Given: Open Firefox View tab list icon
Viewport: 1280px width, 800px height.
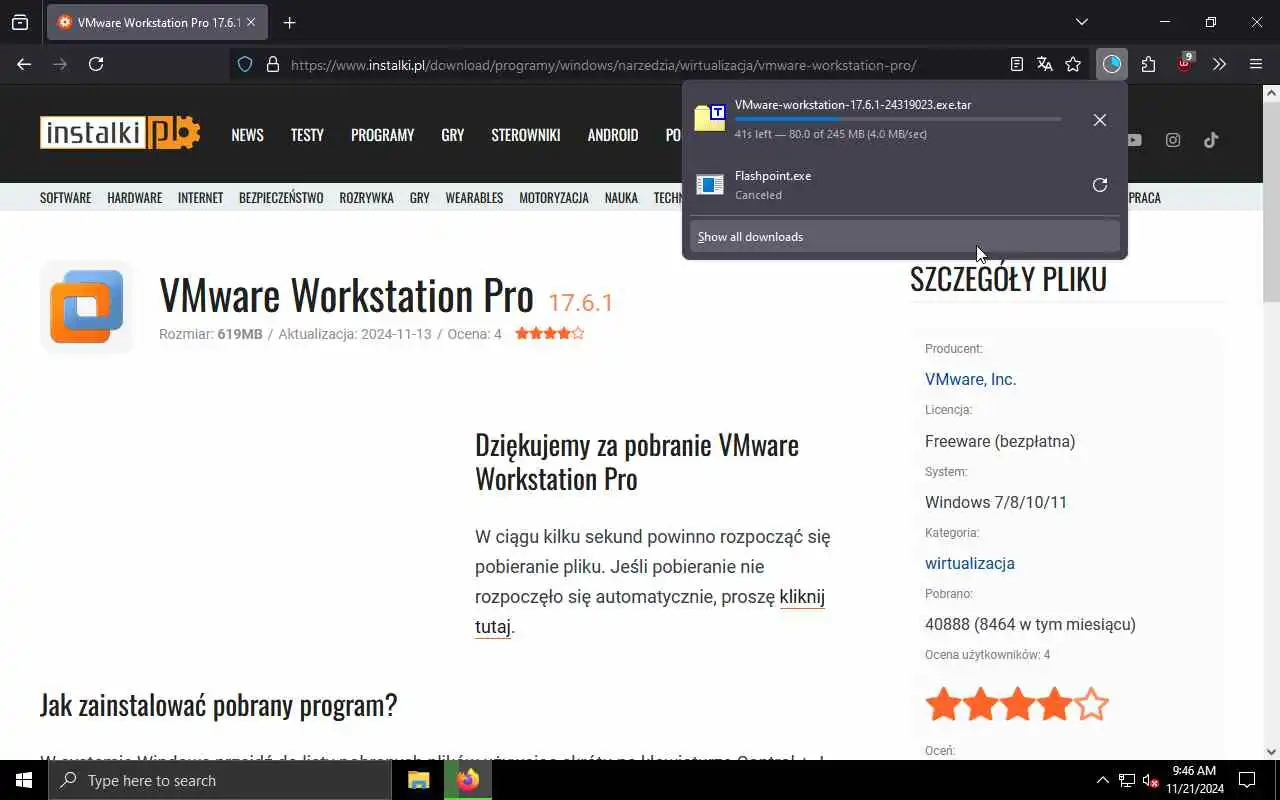Looking at the screenshot, I should coord(20,22).
